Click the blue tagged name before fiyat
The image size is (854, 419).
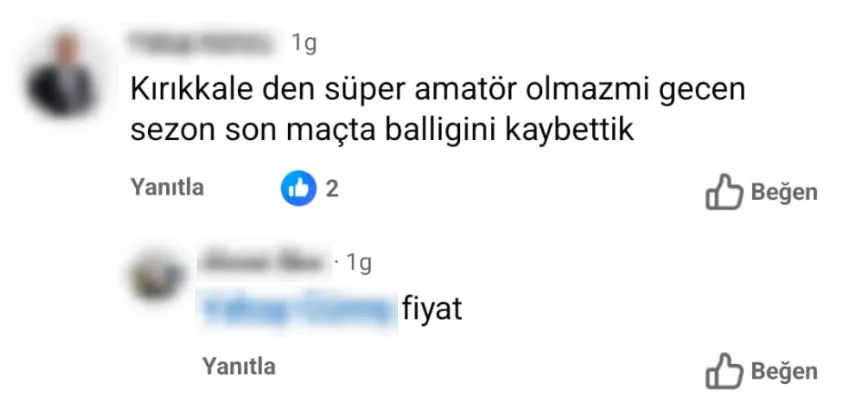(298, 309)
